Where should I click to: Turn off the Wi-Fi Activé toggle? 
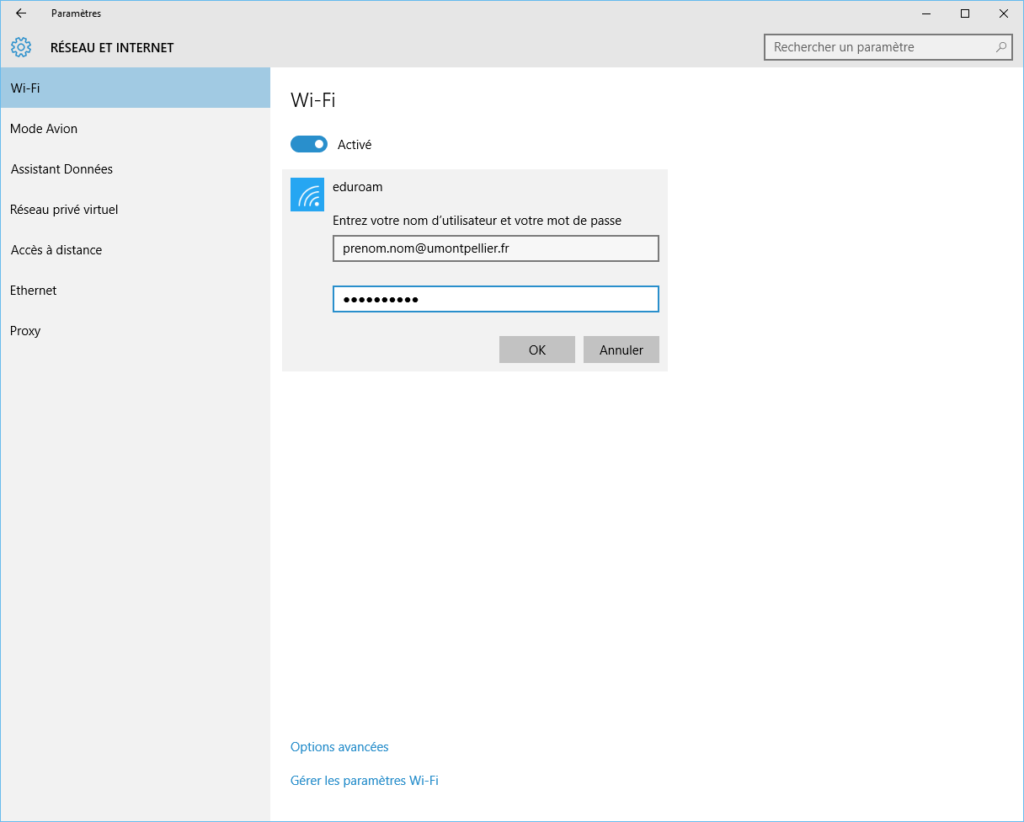(x=309, y=144)
